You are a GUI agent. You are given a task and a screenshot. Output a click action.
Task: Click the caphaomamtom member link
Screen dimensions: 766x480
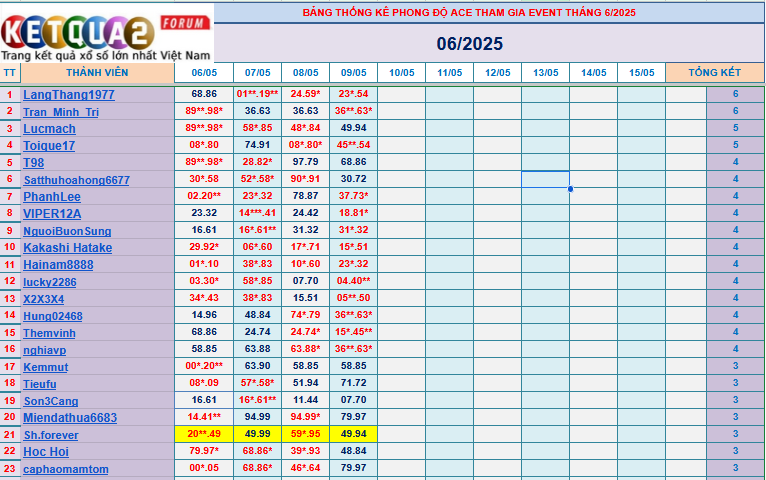(x=66, y=469)
